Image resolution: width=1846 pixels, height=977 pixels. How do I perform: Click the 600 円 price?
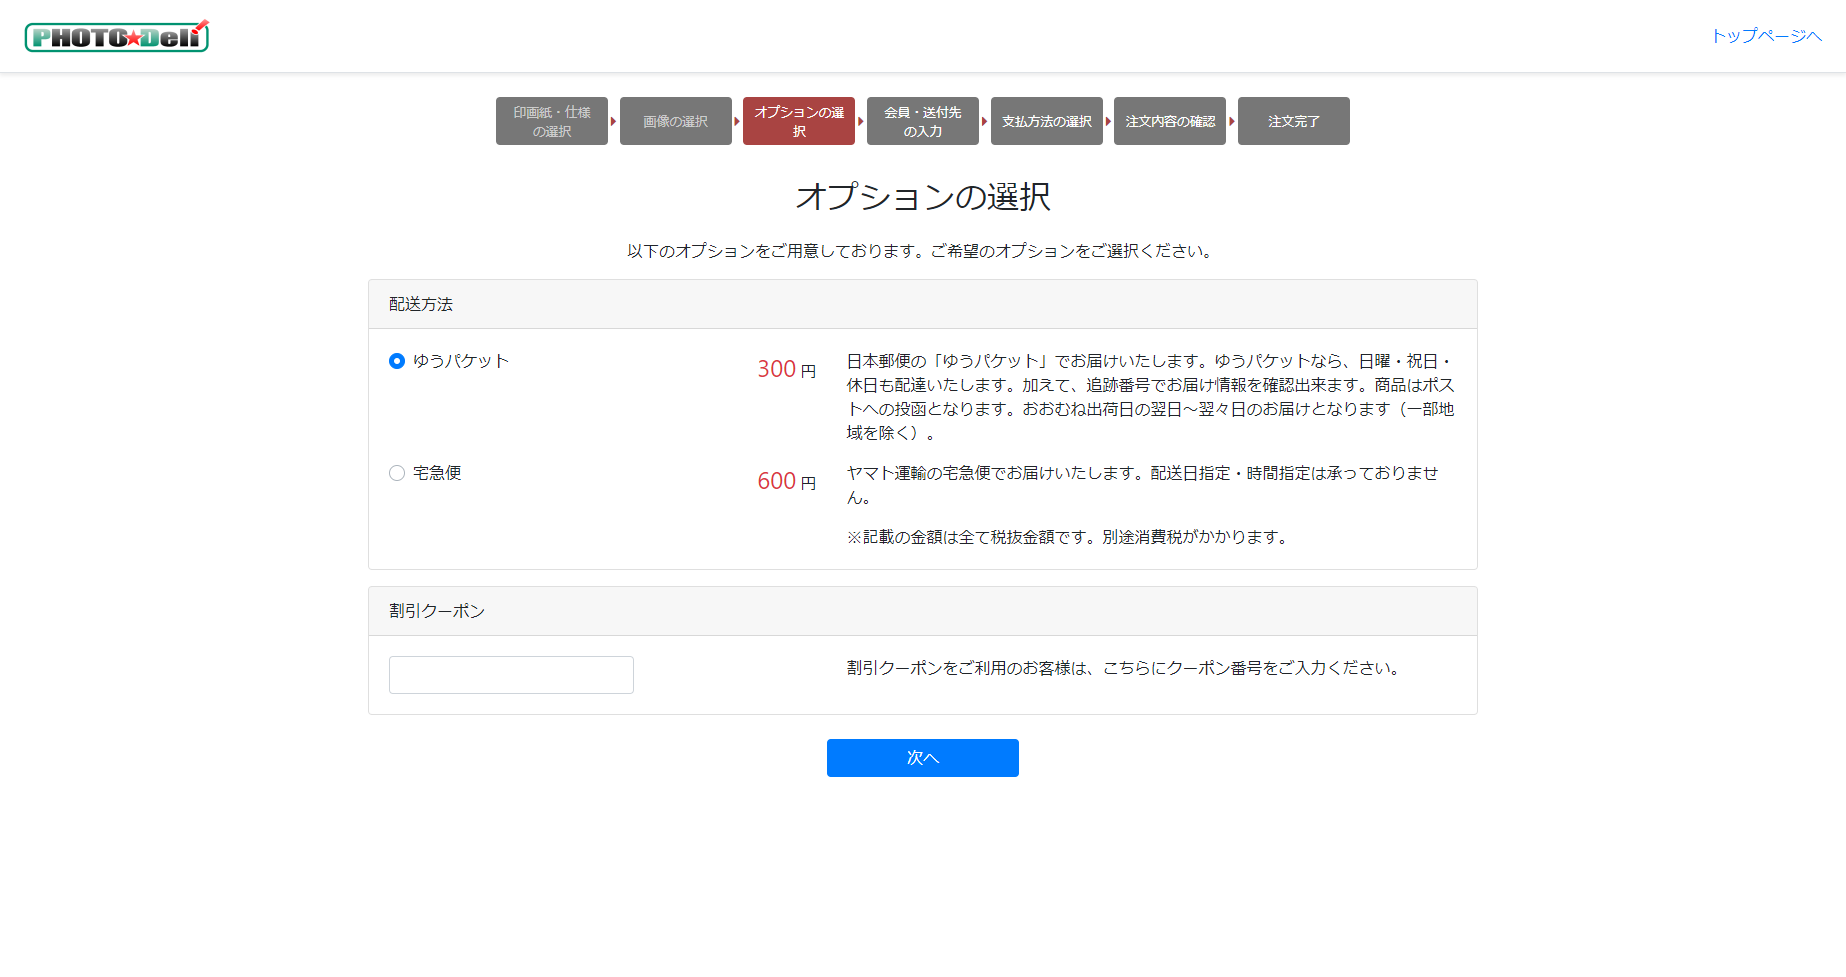(786, 481)
